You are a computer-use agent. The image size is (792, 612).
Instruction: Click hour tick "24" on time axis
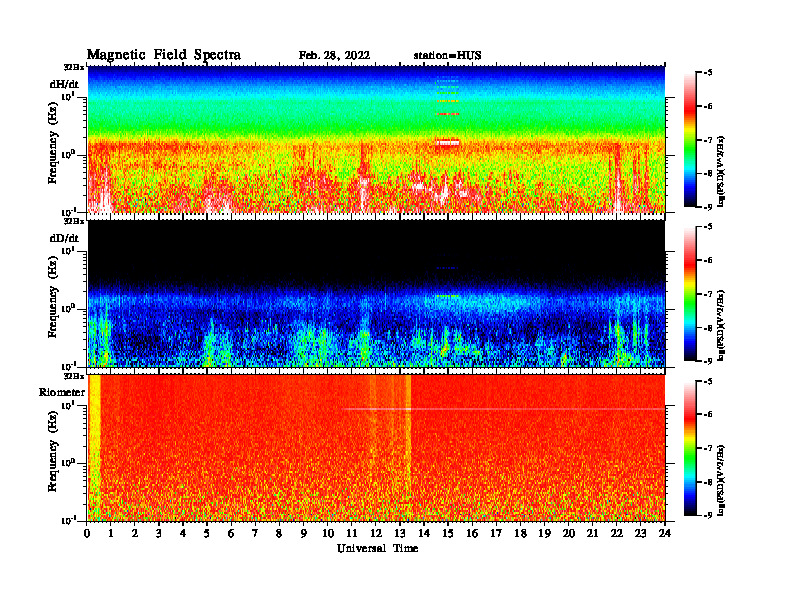click(665, 534)
